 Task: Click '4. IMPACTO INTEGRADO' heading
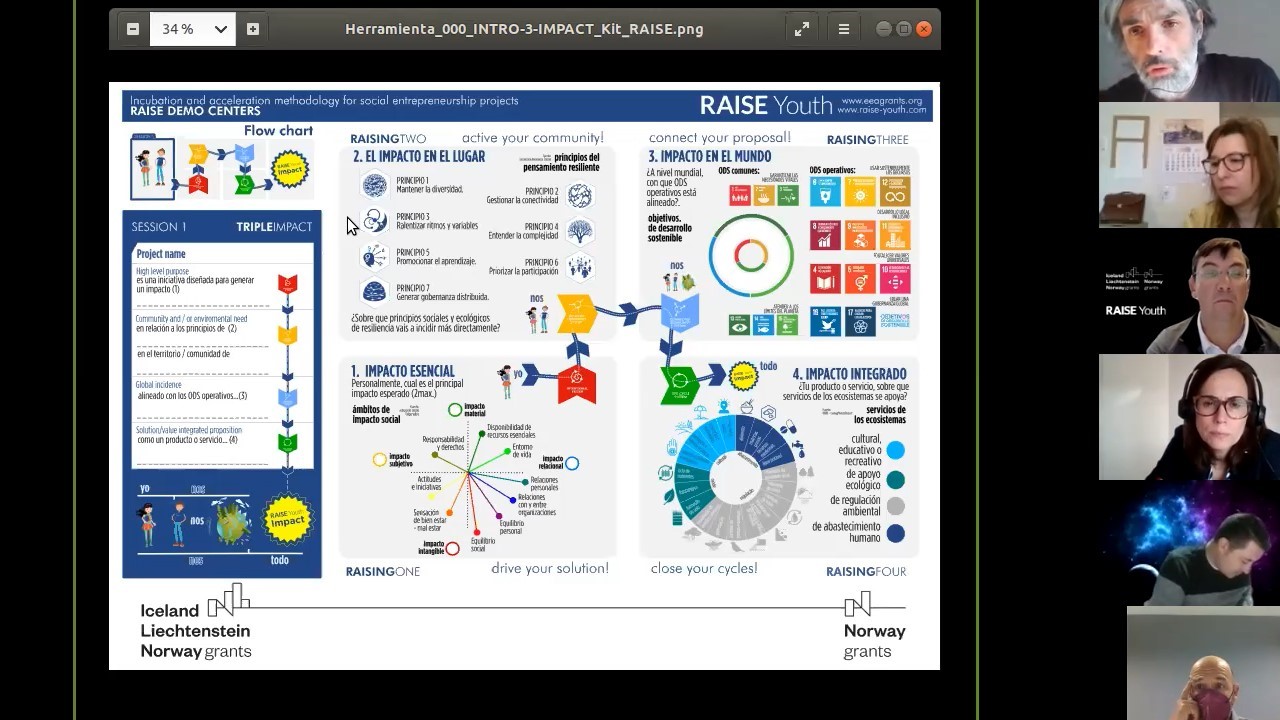coord(850,374)
